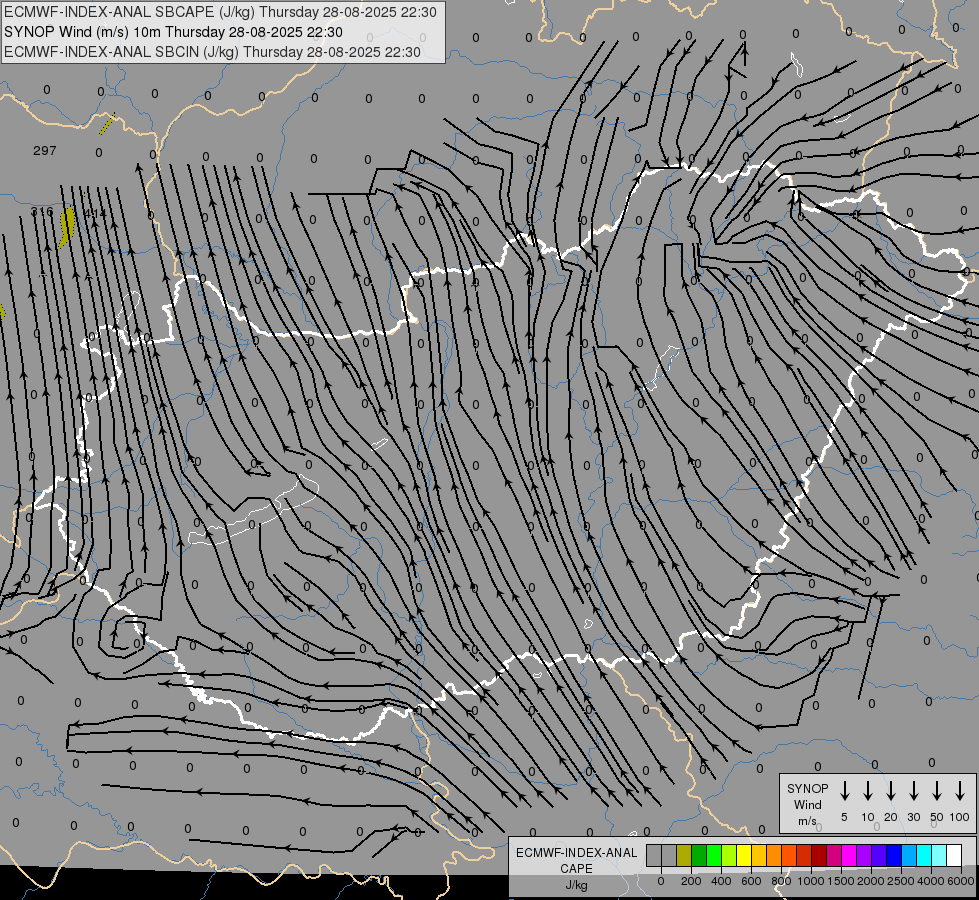Image resolution: width=979 pixels, height=900 pixels.
Task: Click the 50 m/s wind arrow in legend
Action: tap(937, 791)
